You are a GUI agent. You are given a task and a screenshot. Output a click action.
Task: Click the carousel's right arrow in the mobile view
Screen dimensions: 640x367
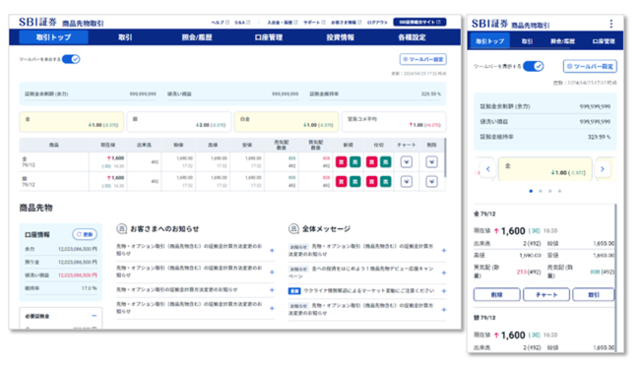tap(602, 169)
